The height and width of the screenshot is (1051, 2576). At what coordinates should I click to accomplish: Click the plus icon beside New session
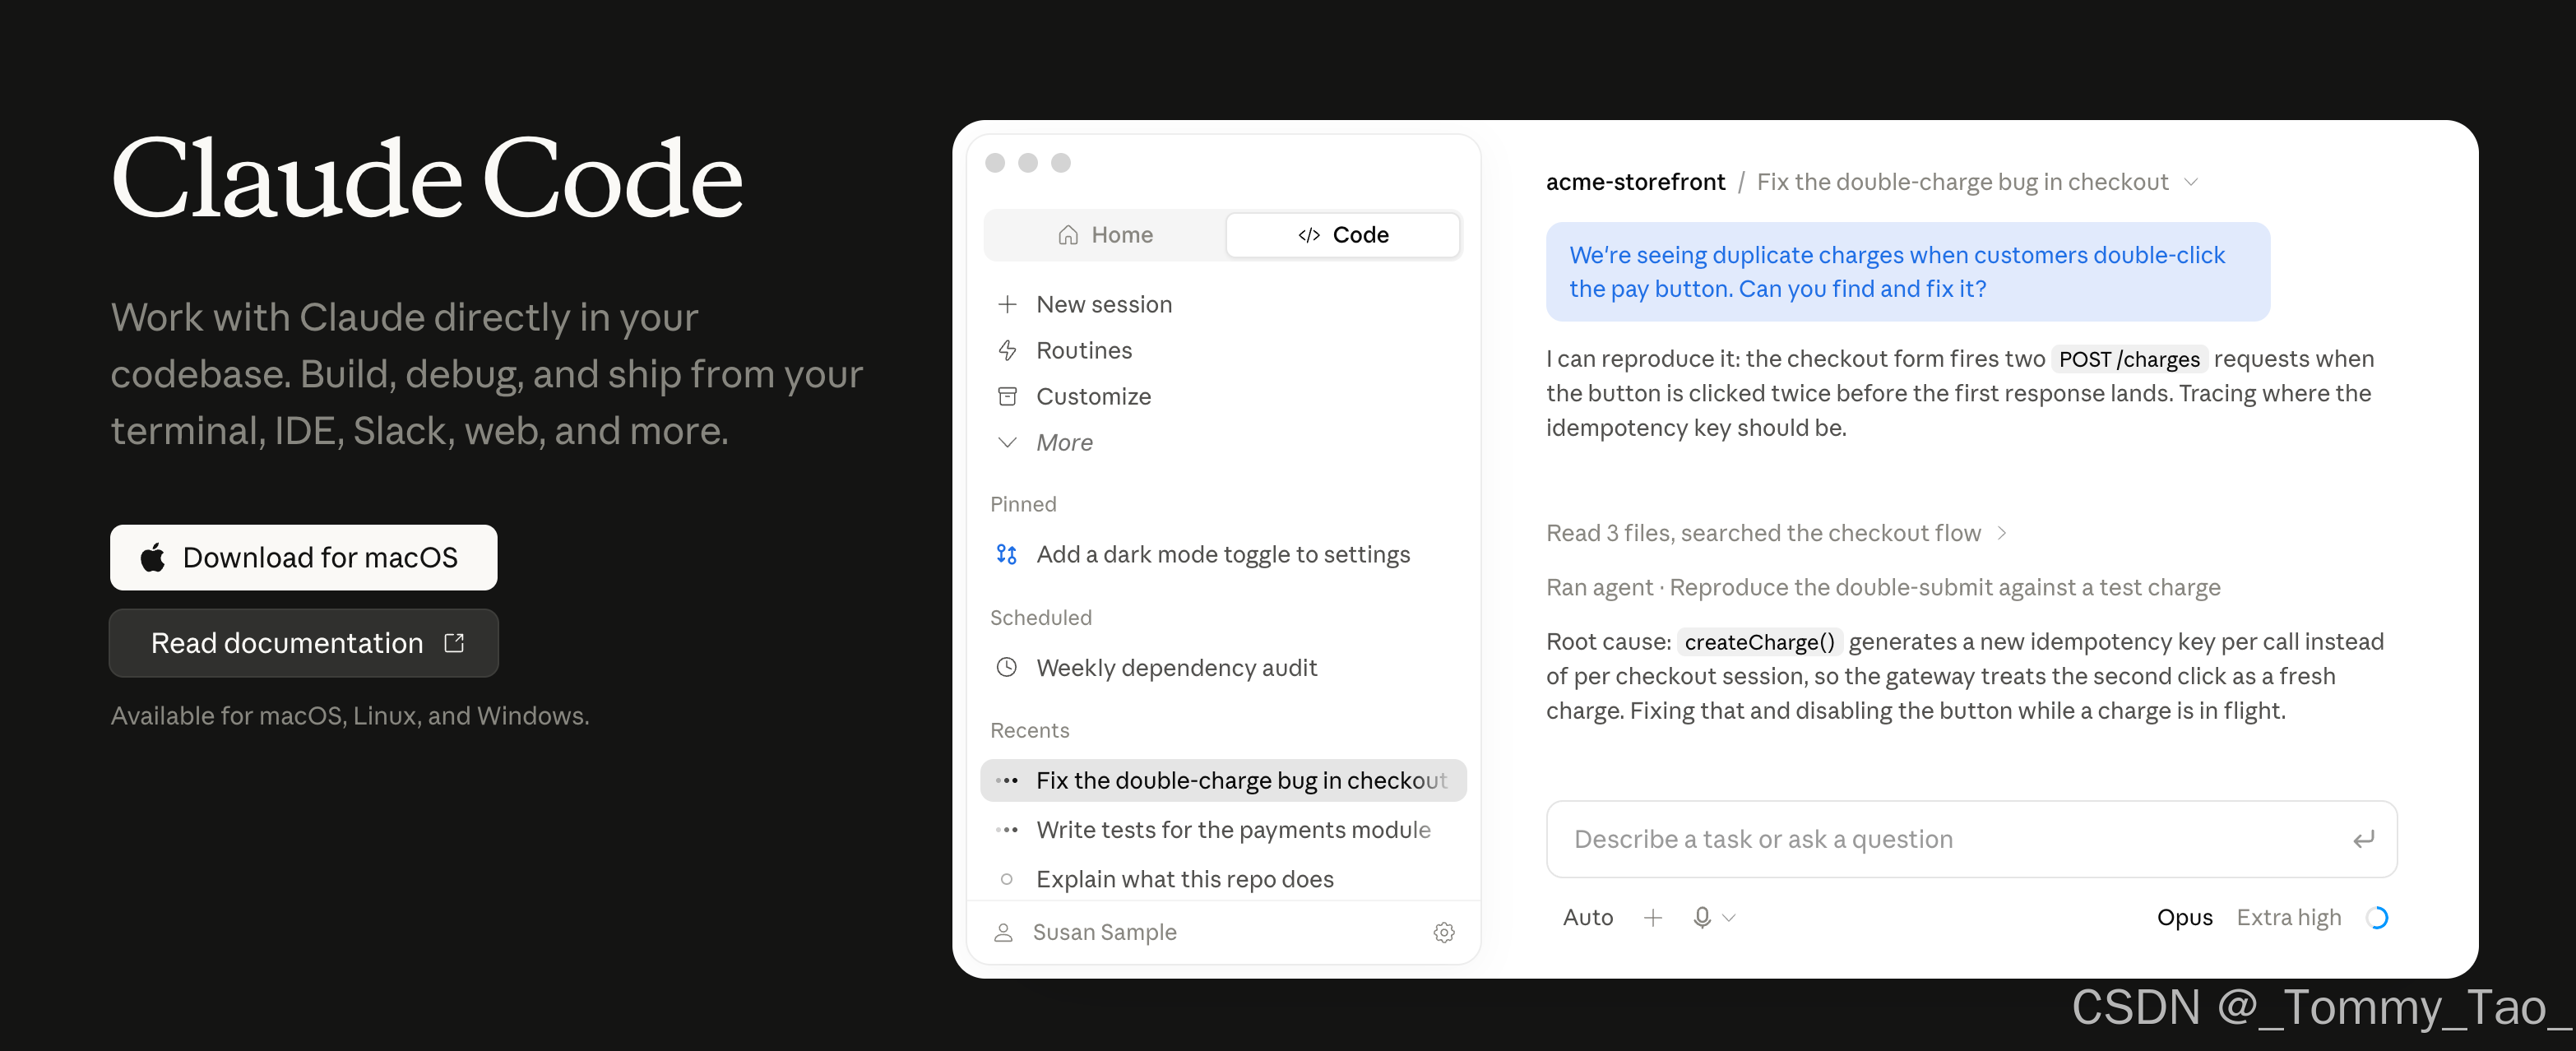pos(1007,304)
